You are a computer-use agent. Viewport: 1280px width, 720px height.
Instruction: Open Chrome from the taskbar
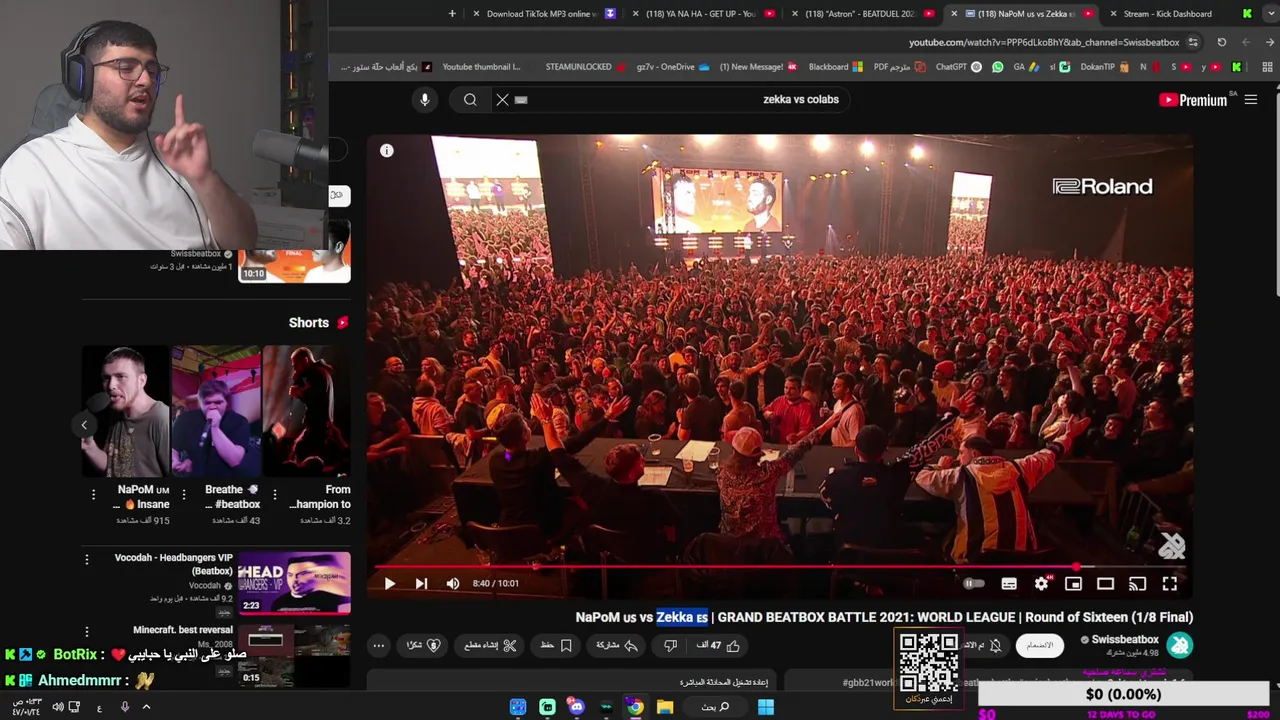click(x=635, y=707)
